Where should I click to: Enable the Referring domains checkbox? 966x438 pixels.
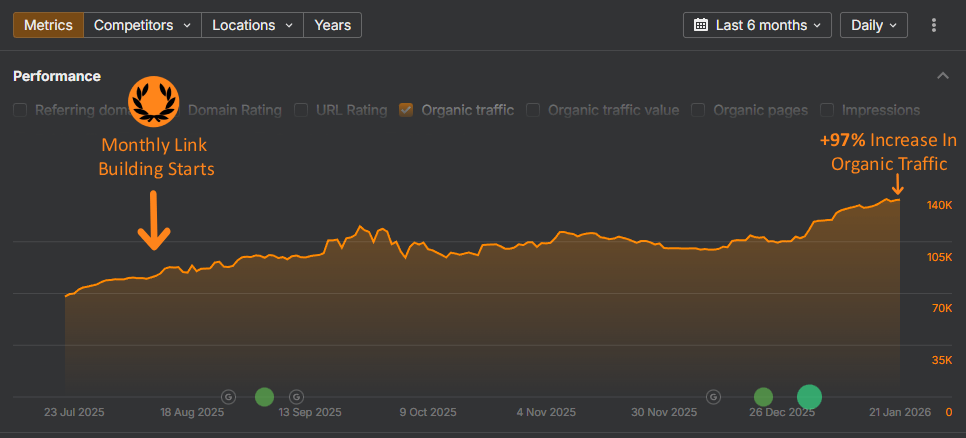coord(20,110)
